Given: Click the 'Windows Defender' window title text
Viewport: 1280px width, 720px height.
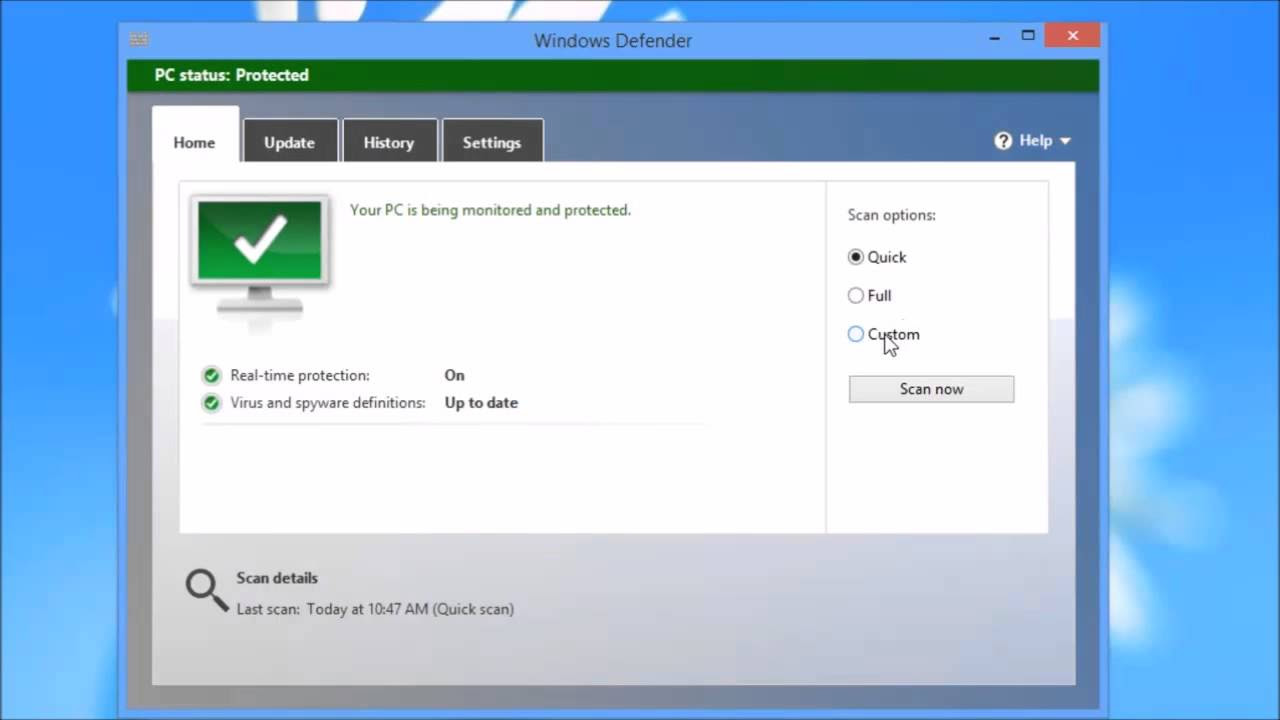Looking at the screenshot, I should coord(613,41).
